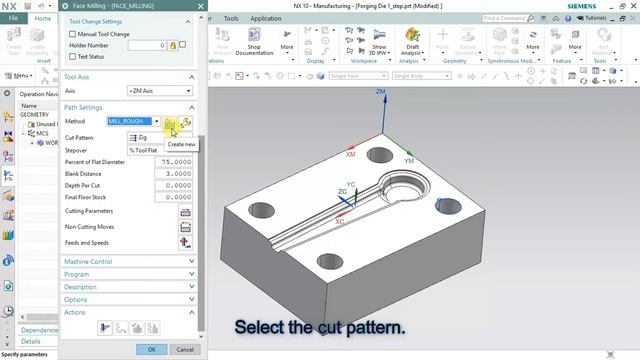This screenshot has width=640, height=360.
Task: Click Holder Number lock icon
Action: (x=173, y=46)
